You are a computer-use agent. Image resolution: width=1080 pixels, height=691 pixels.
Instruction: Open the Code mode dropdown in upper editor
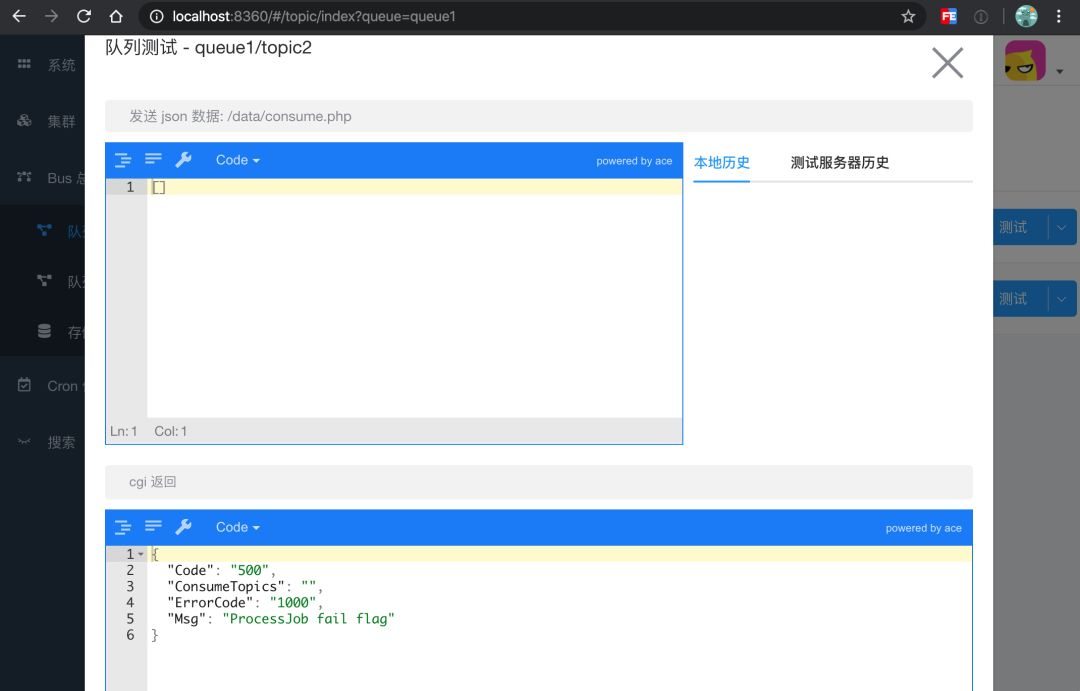(x=238, y=160)
